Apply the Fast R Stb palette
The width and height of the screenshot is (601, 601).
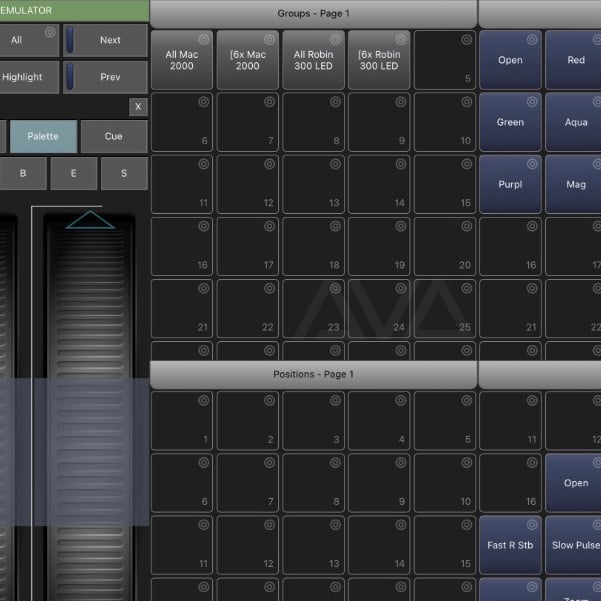(x=510, y=545)
